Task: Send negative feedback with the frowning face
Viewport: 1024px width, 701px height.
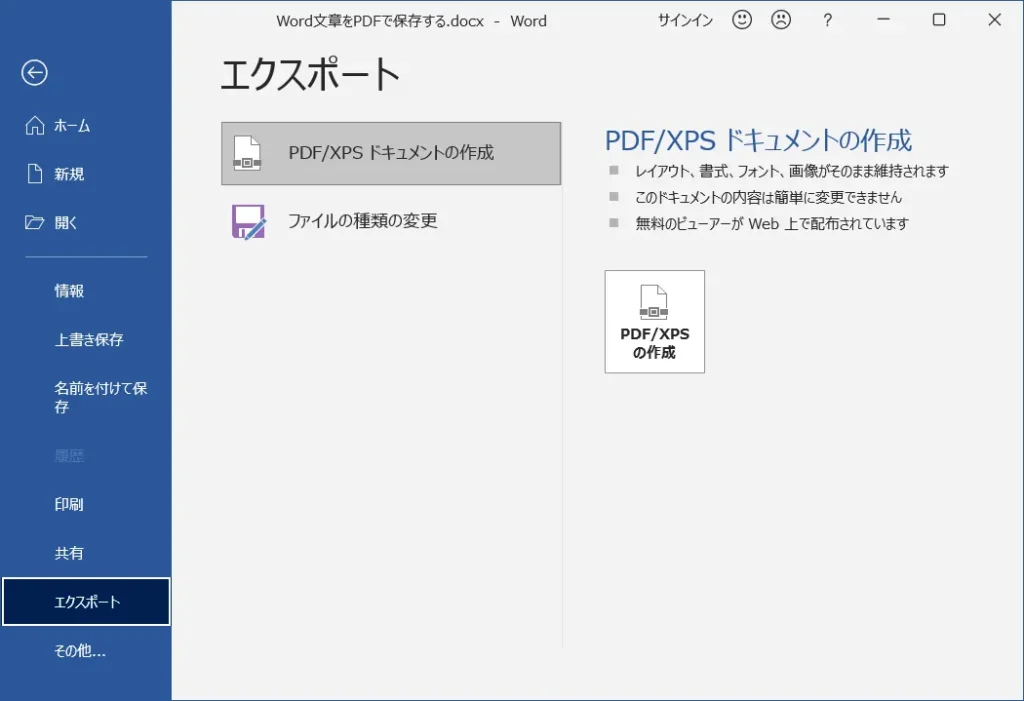Action: [781, 20]
